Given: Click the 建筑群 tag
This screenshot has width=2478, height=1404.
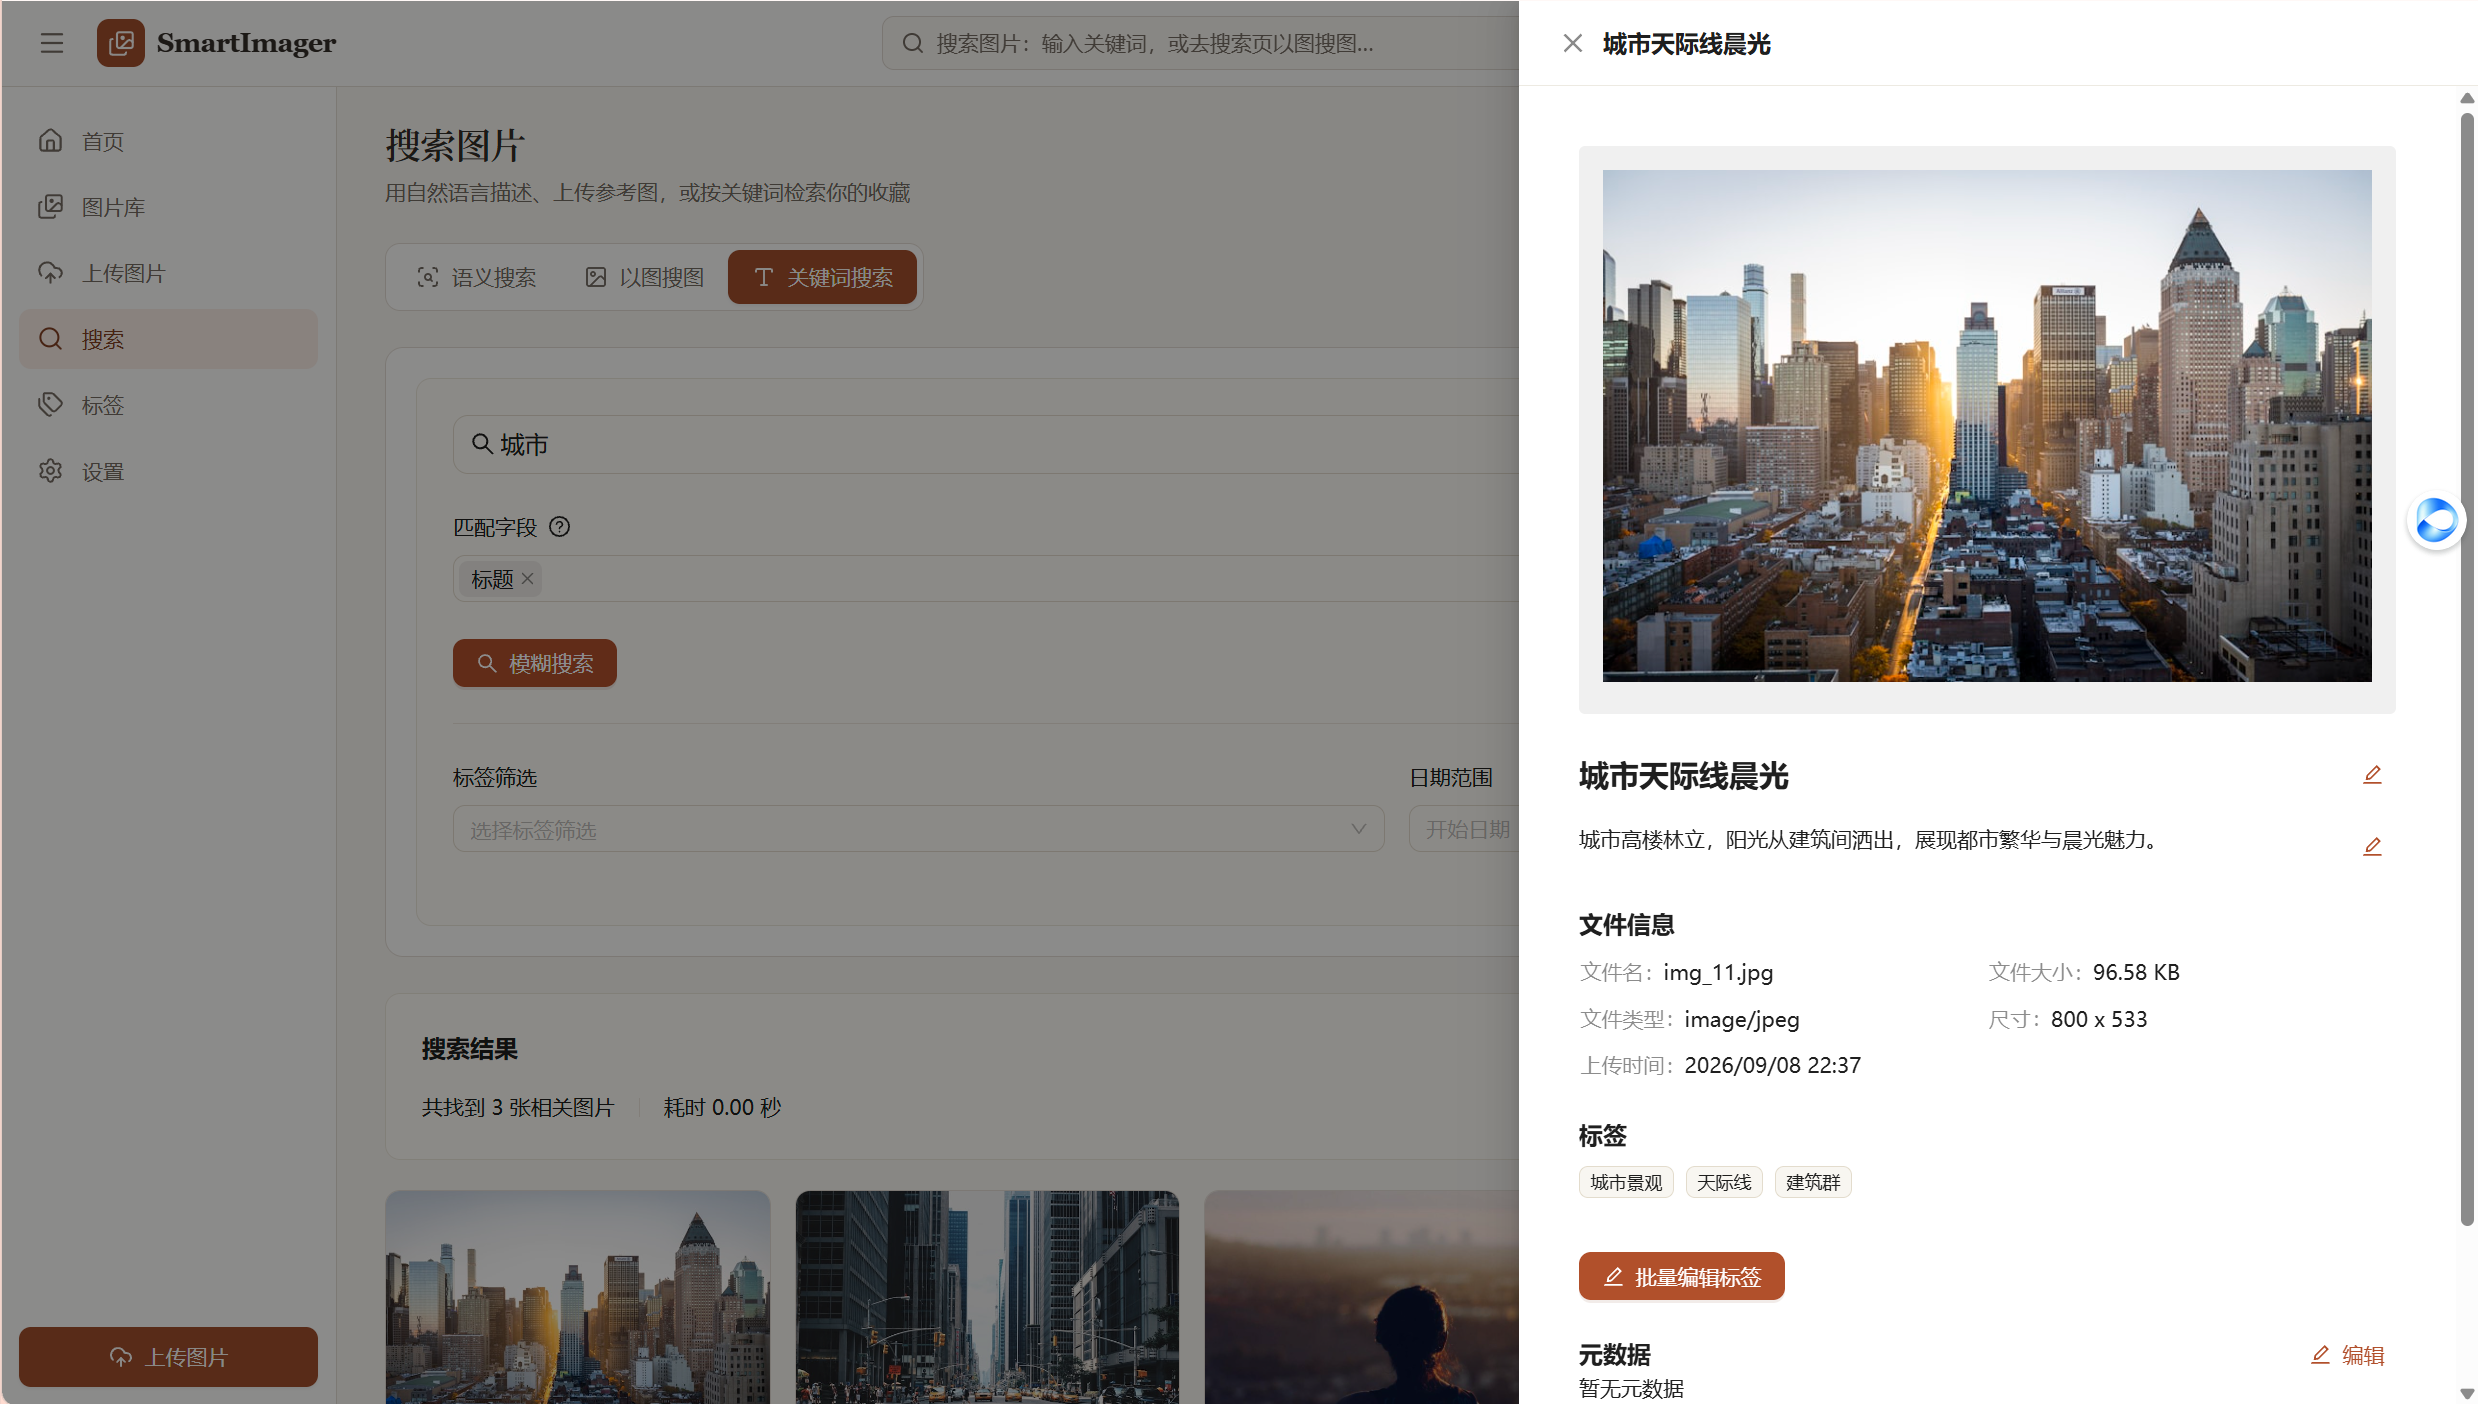Looking at the screenshot, I should [1813, 1182].
